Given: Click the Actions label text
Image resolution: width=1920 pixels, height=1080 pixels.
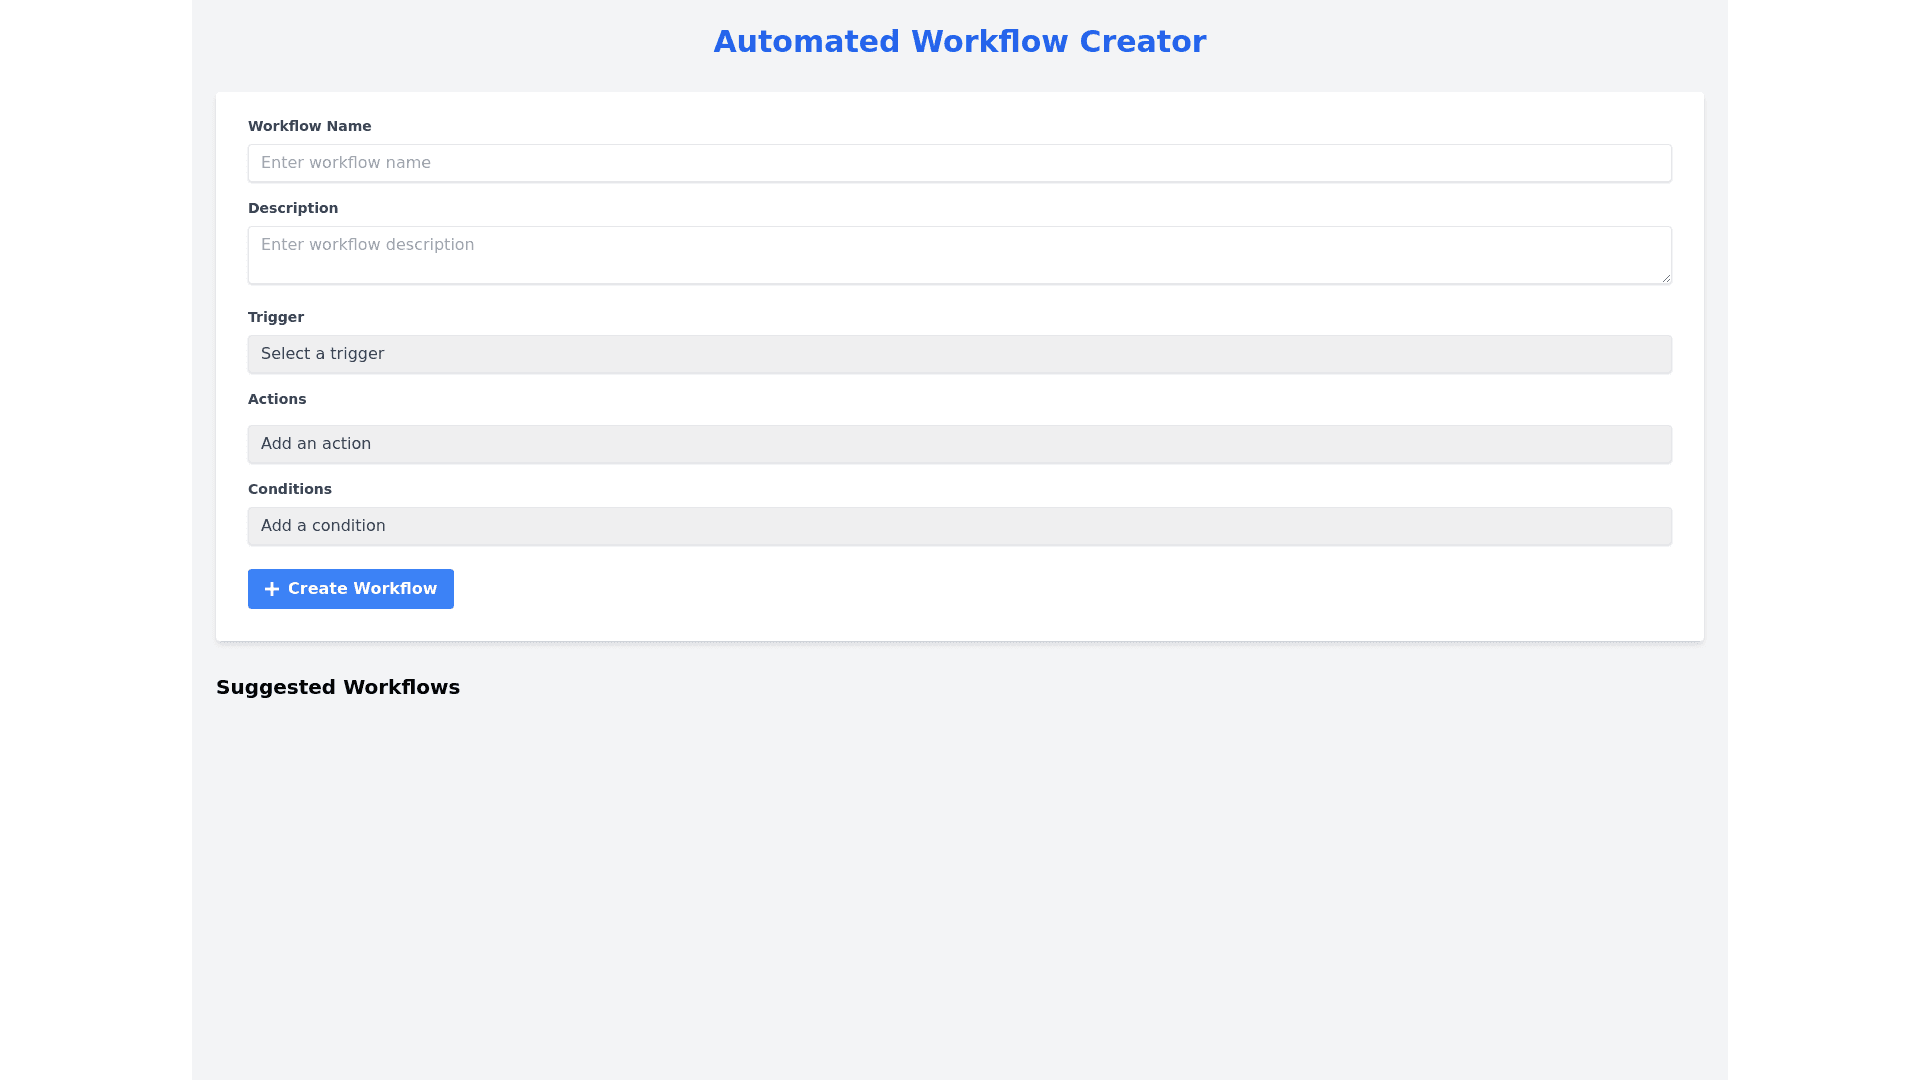Looking at the screenshot, I should tap(277, 399).
